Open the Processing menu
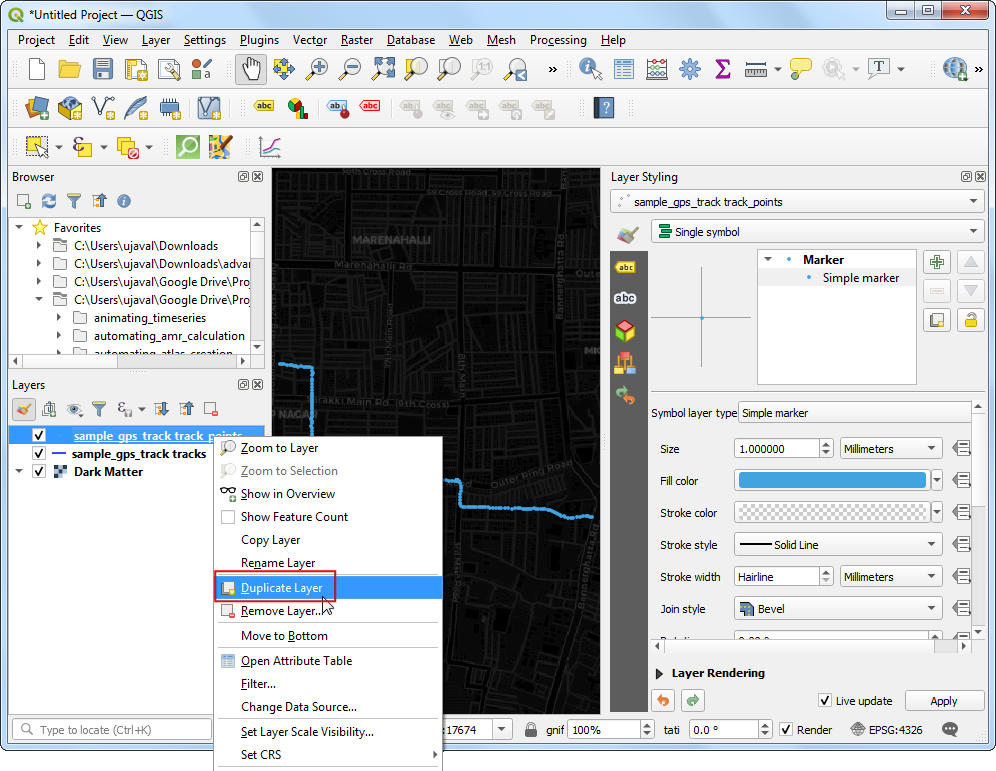996x771 pixels. point(558,40)
